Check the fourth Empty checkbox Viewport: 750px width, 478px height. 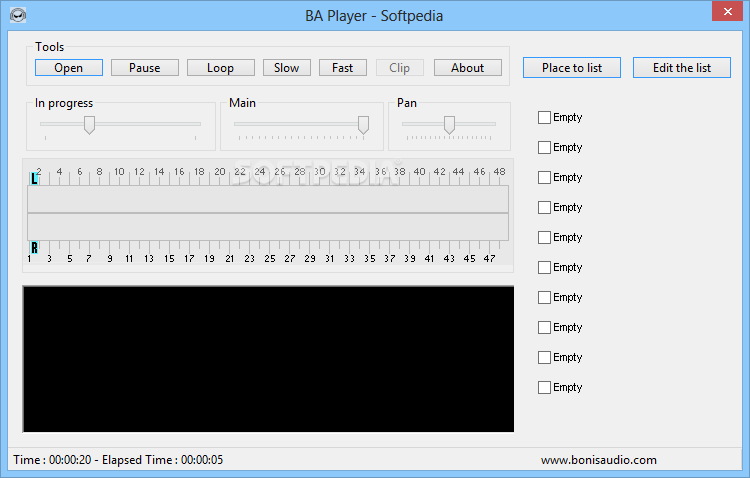point(544,207)
